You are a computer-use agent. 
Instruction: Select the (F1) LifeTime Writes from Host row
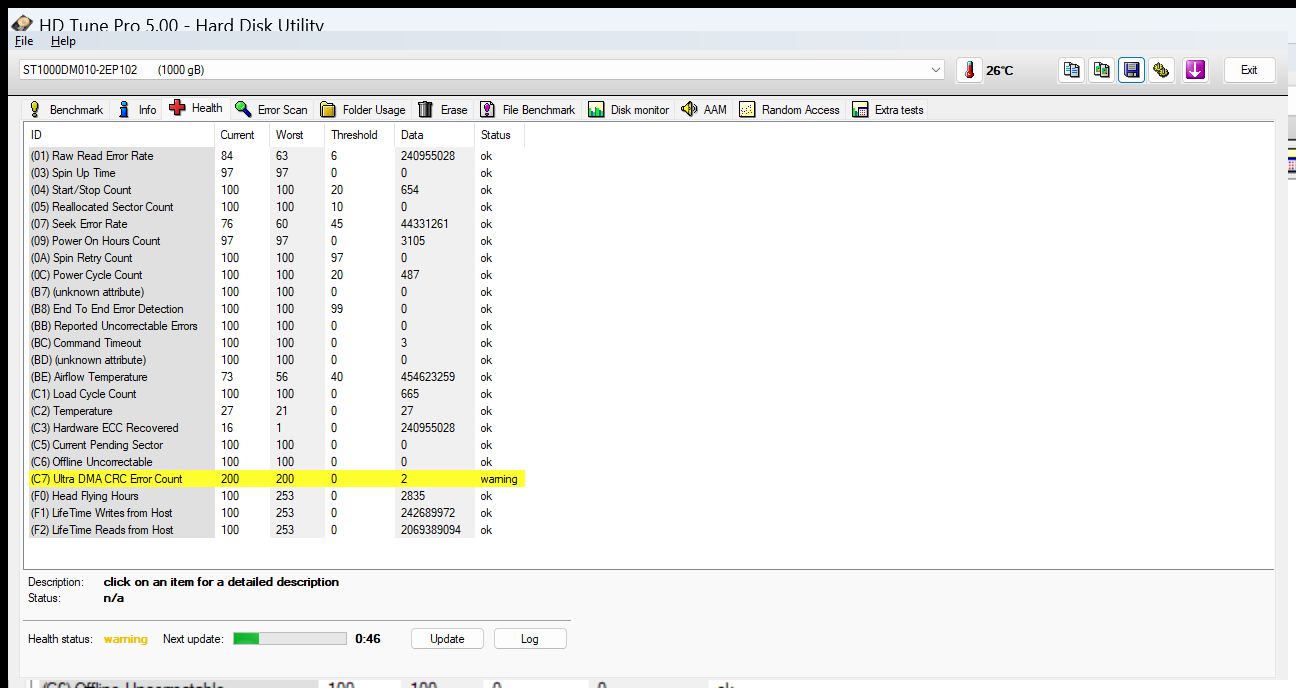coord(275,513)
